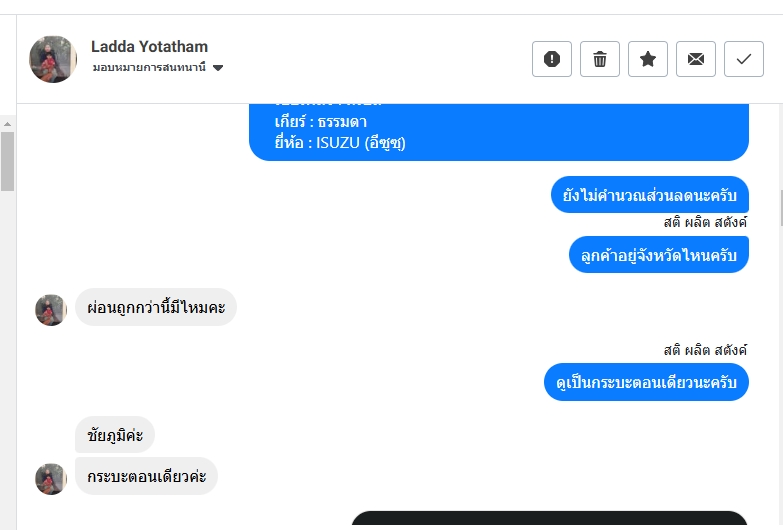Click the left panel scrollbar thumb
Viewport: 783px width, 530px height.
click(7, 161)
